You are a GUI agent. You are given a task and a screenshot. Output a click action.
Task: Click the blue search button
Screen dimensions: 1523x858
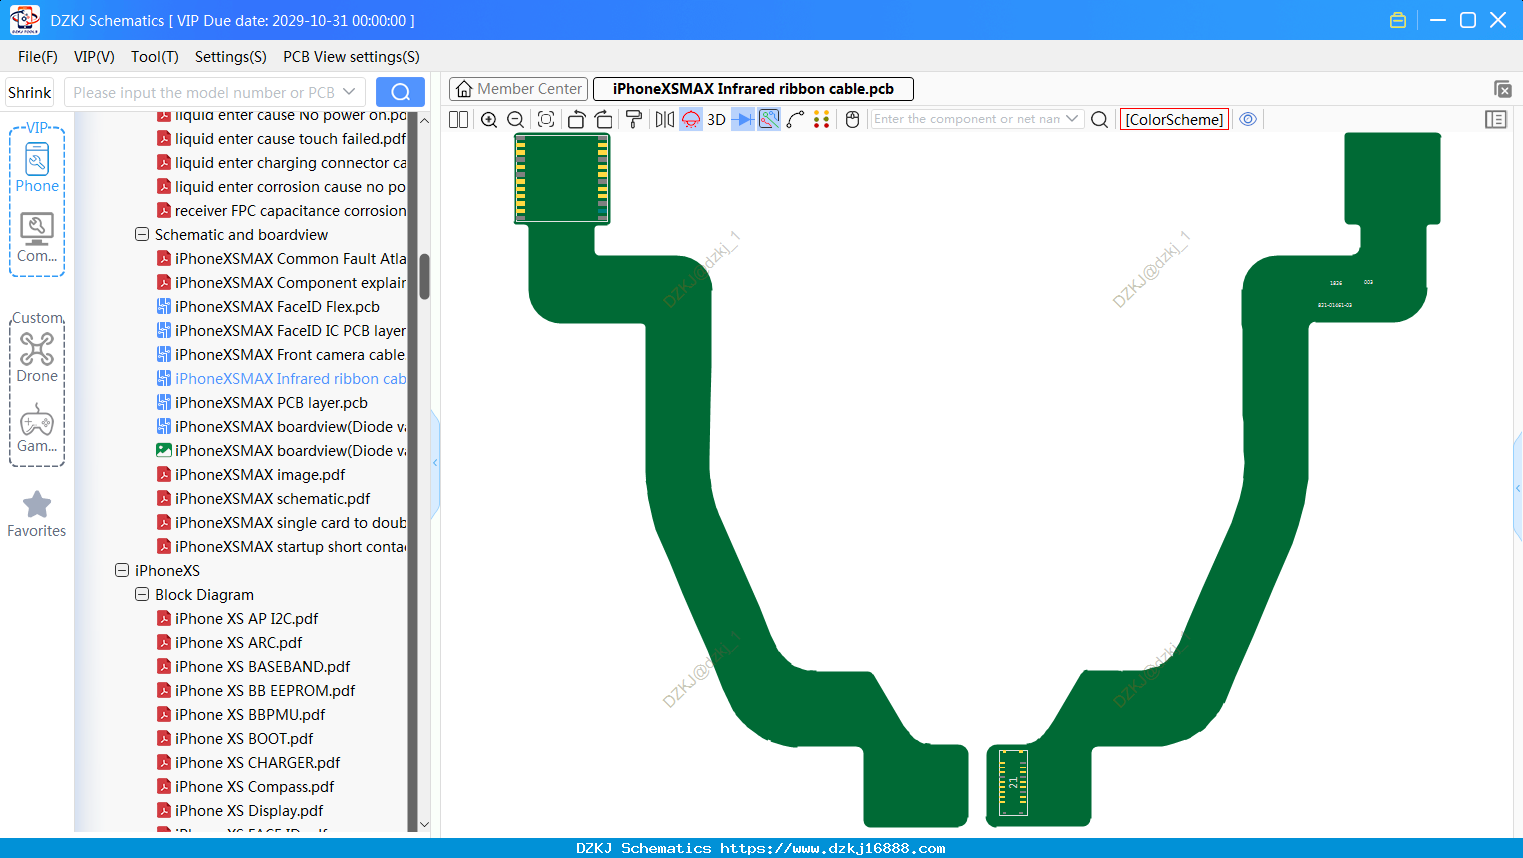(x=400, y=92)
